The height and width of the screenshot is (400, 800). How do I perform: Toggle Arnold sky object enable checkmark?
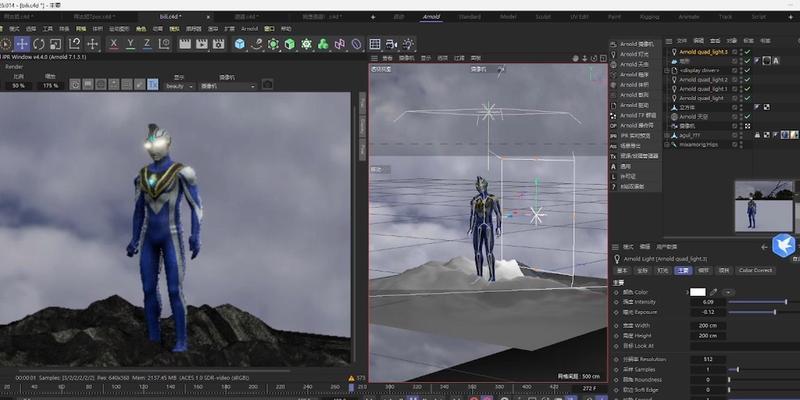pyautogui.click(x=747, y=117)
